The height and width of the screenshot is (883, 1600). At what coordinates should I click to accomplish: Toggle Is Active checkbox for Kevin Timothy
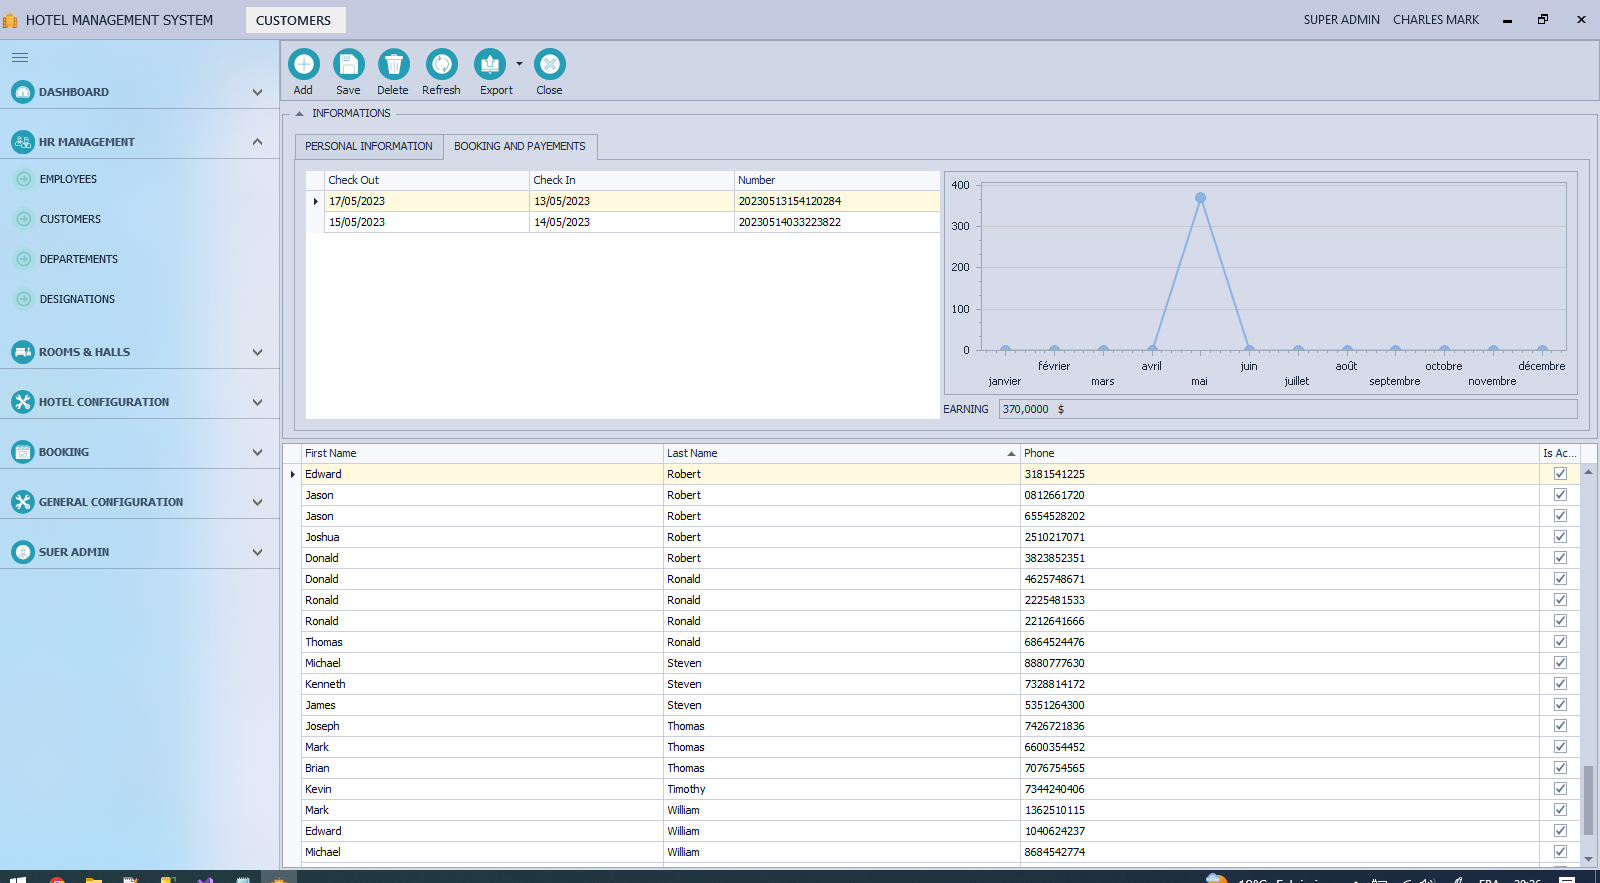1560,789
